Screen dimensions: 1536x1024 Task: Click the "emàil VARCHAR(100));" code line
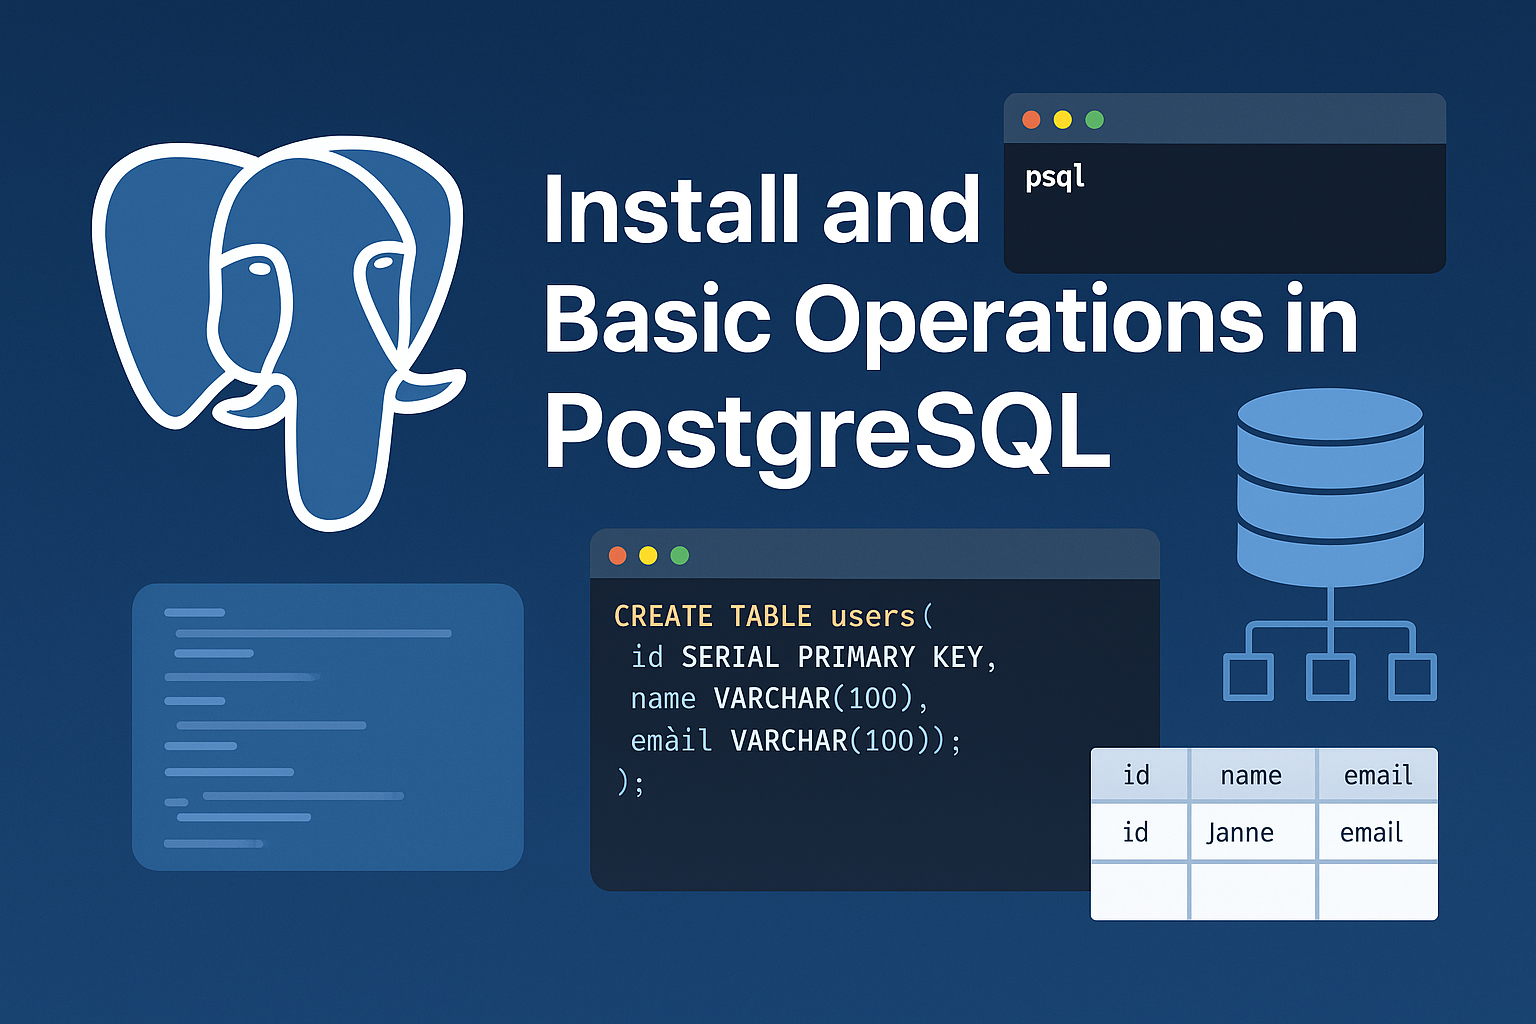[795, 740]
